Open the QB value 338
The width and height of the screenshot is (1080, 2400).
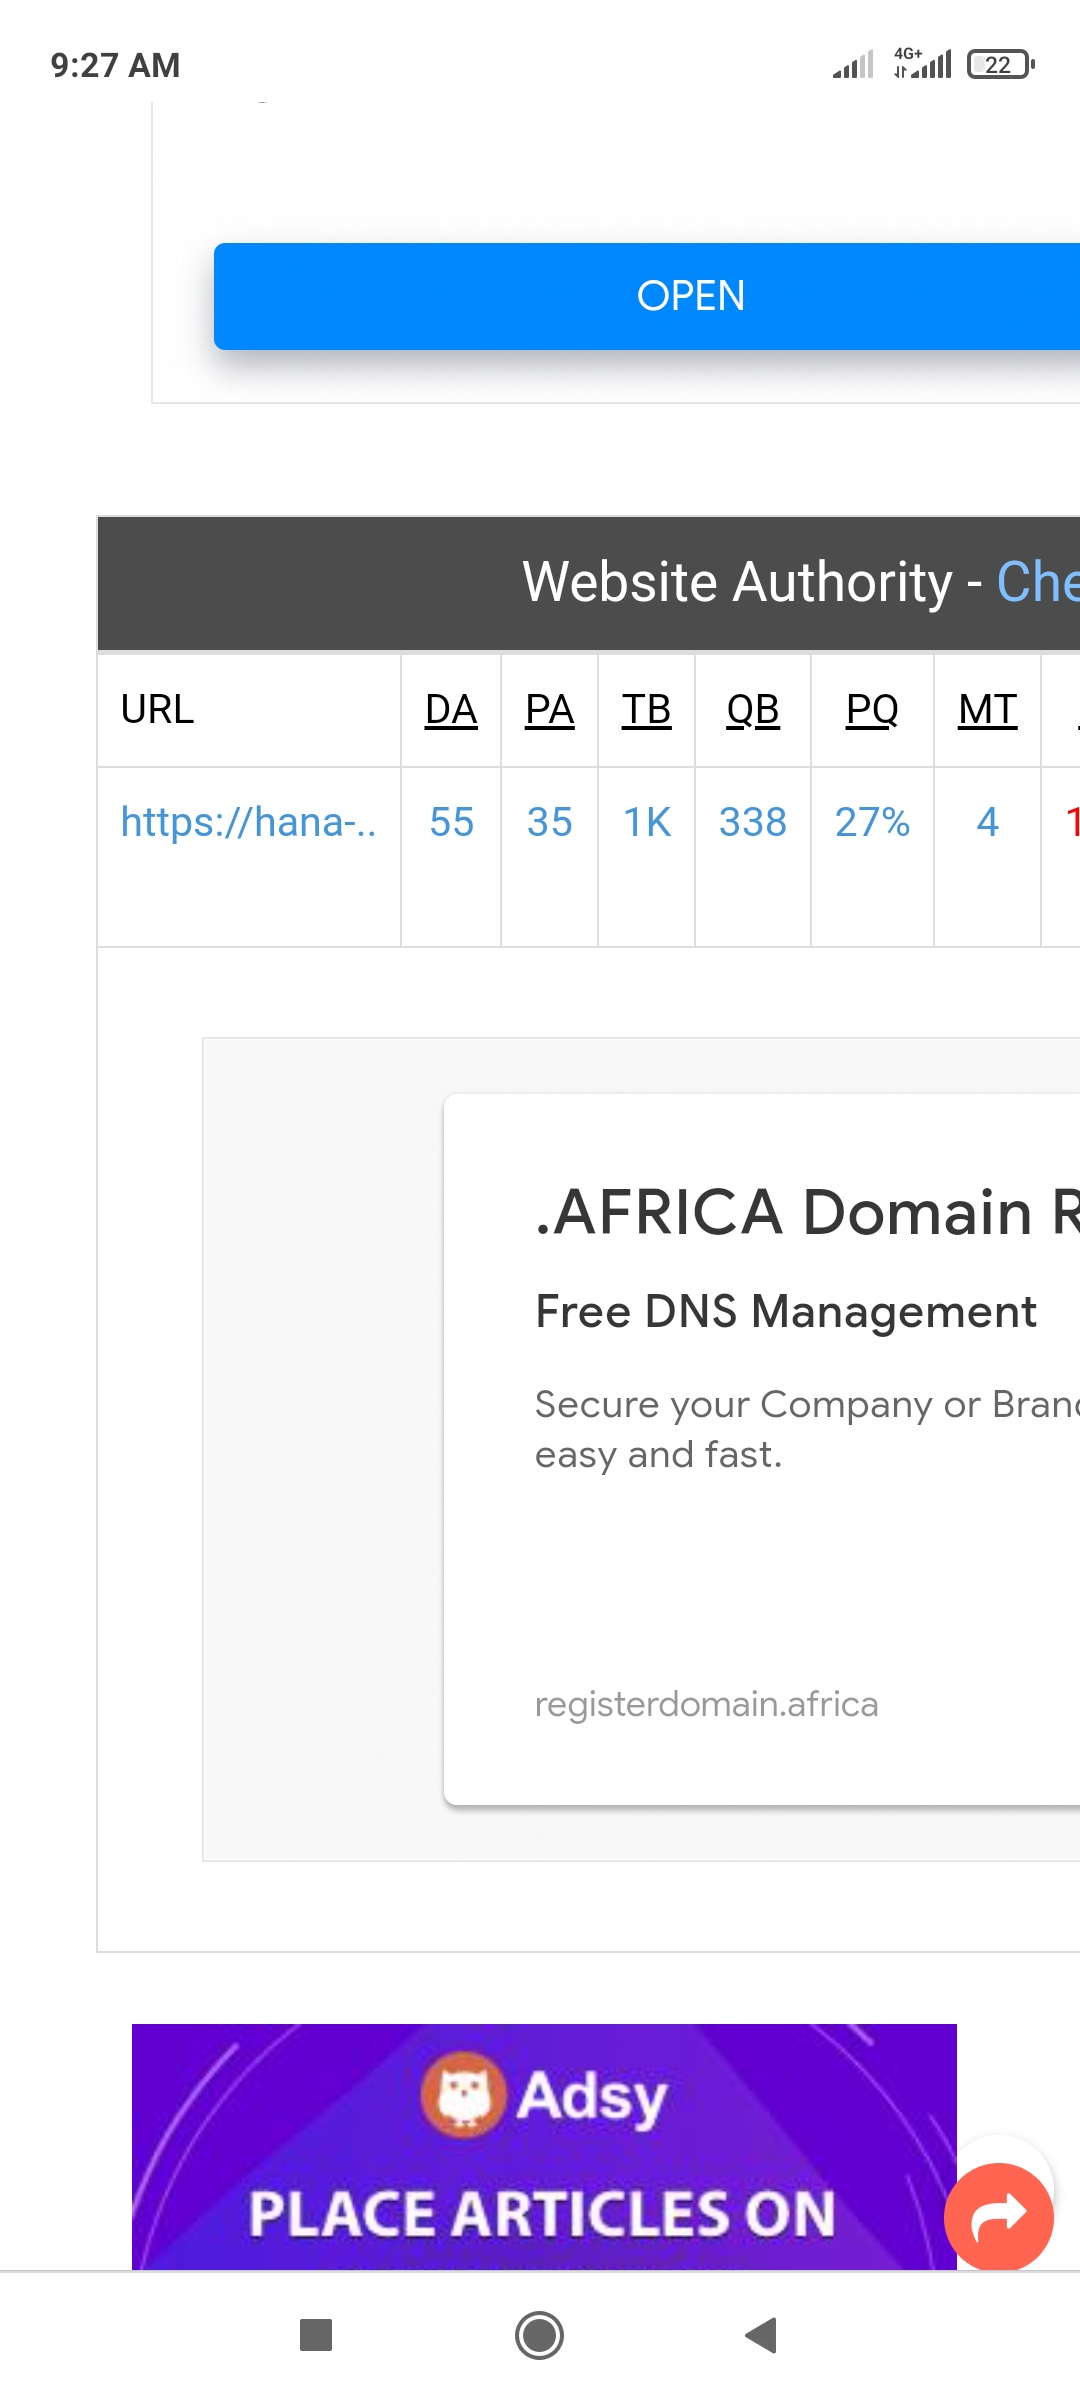[x=752, y=822]
